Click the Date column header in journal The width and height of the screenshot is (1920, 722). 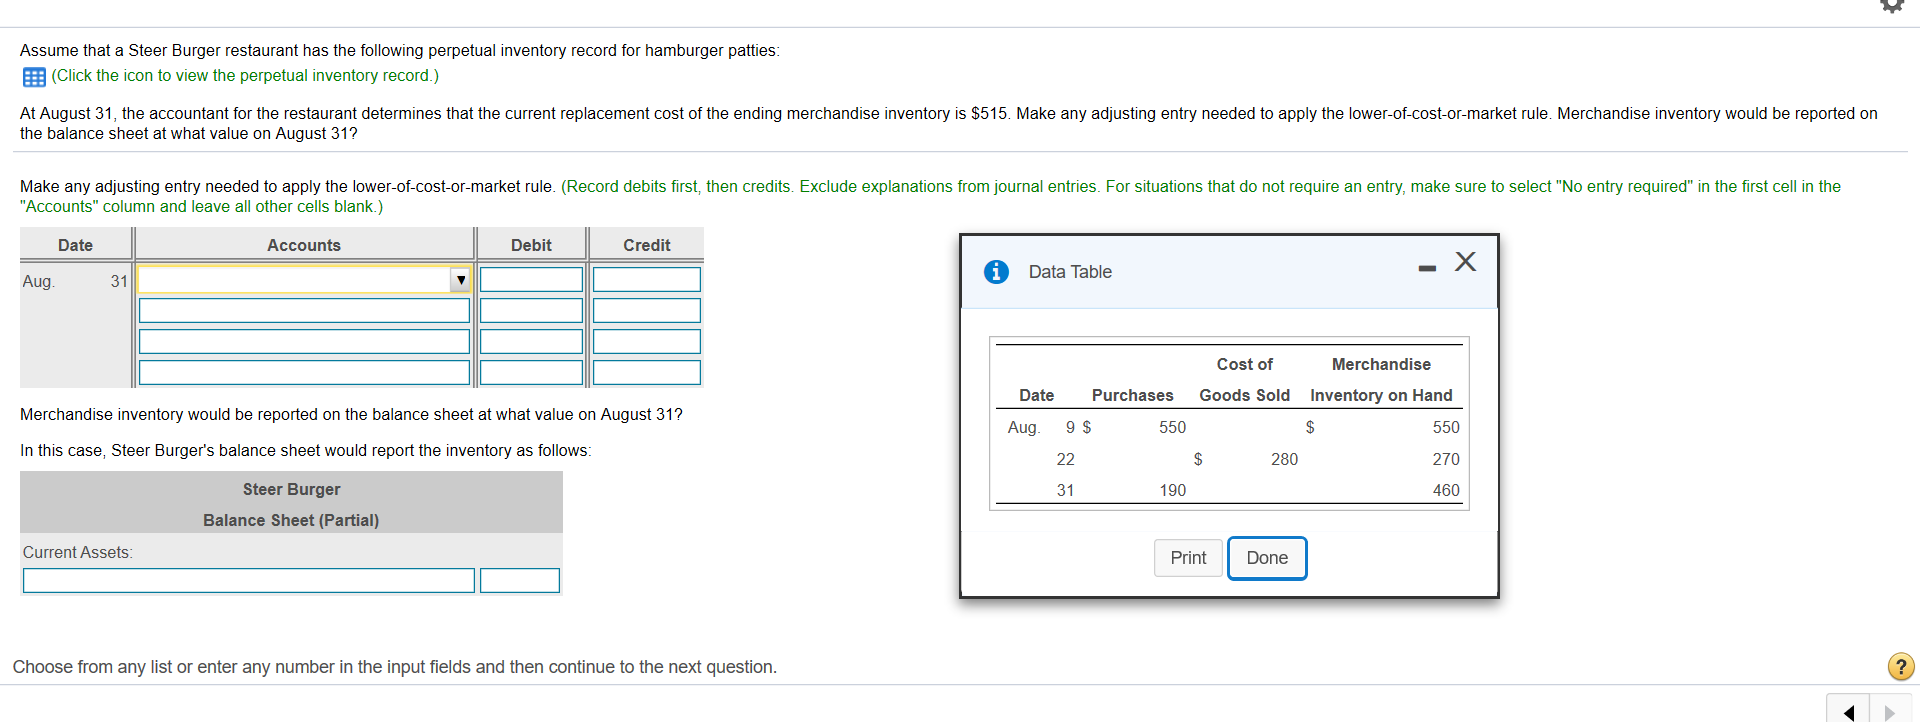(x=75, y=245)
